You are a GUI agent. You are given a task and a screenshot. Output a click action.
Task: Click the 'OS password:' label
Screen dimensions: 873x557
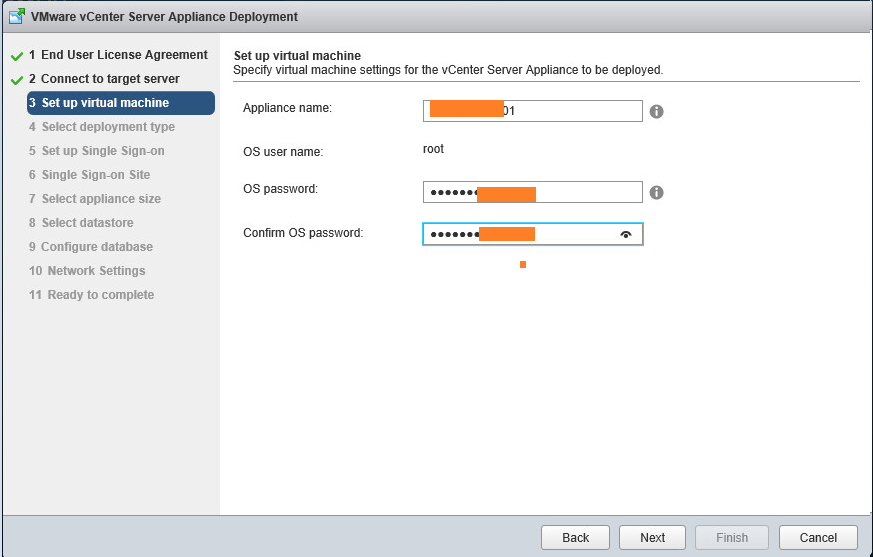[281, 189]
